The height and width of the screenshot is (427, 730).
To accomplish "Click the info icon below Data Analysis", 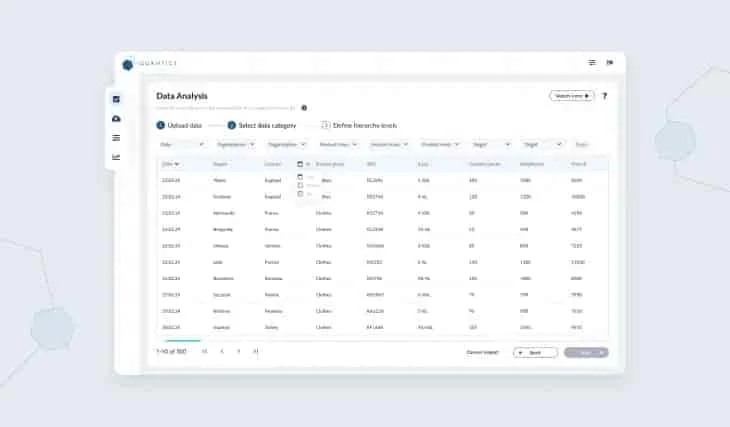I will 304,107.
